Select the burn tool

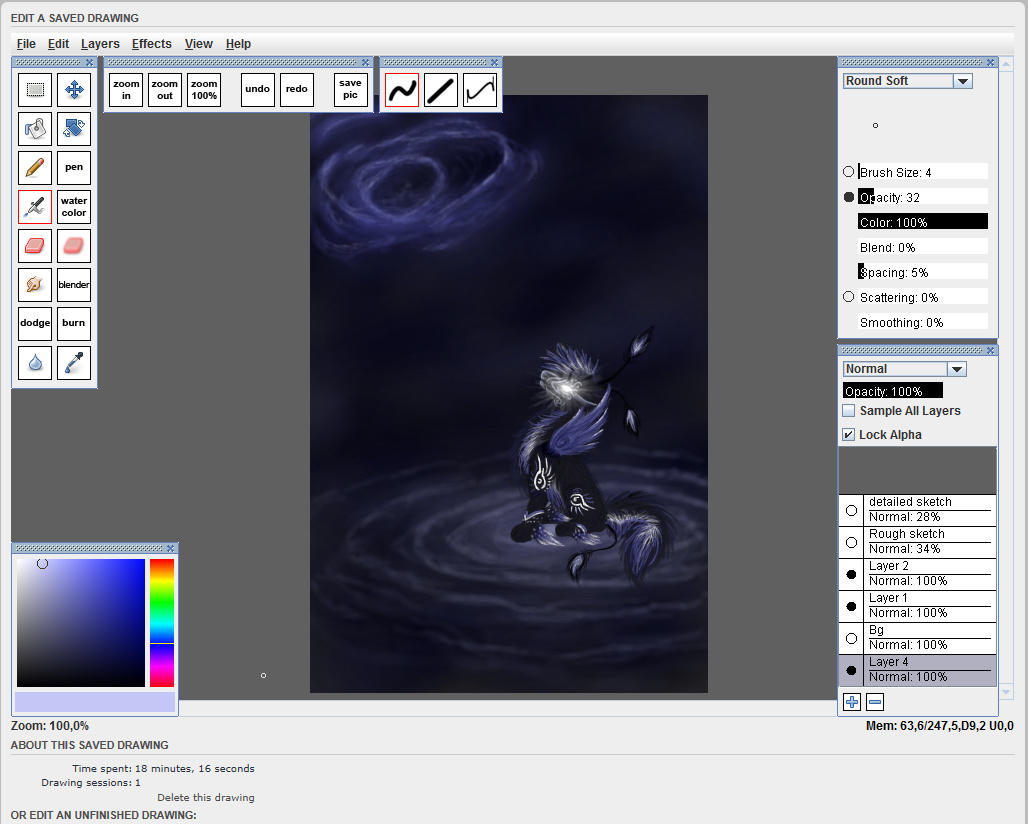click(x=74, y=323)
